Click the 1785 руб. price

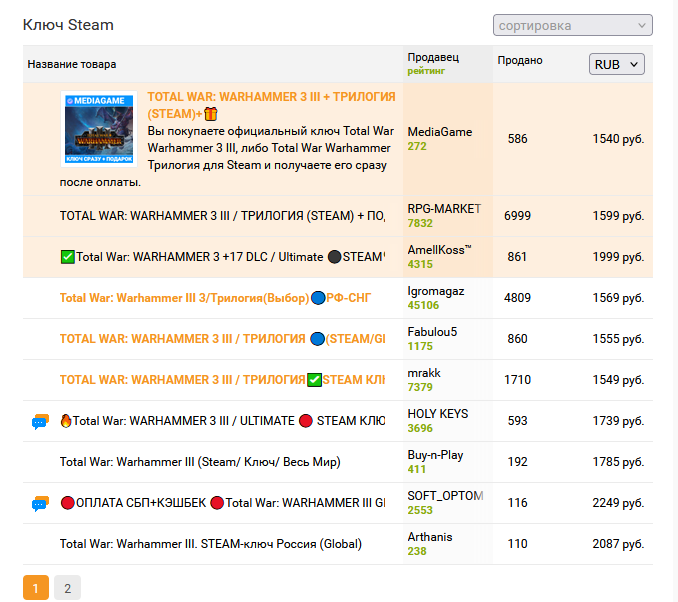618,462
